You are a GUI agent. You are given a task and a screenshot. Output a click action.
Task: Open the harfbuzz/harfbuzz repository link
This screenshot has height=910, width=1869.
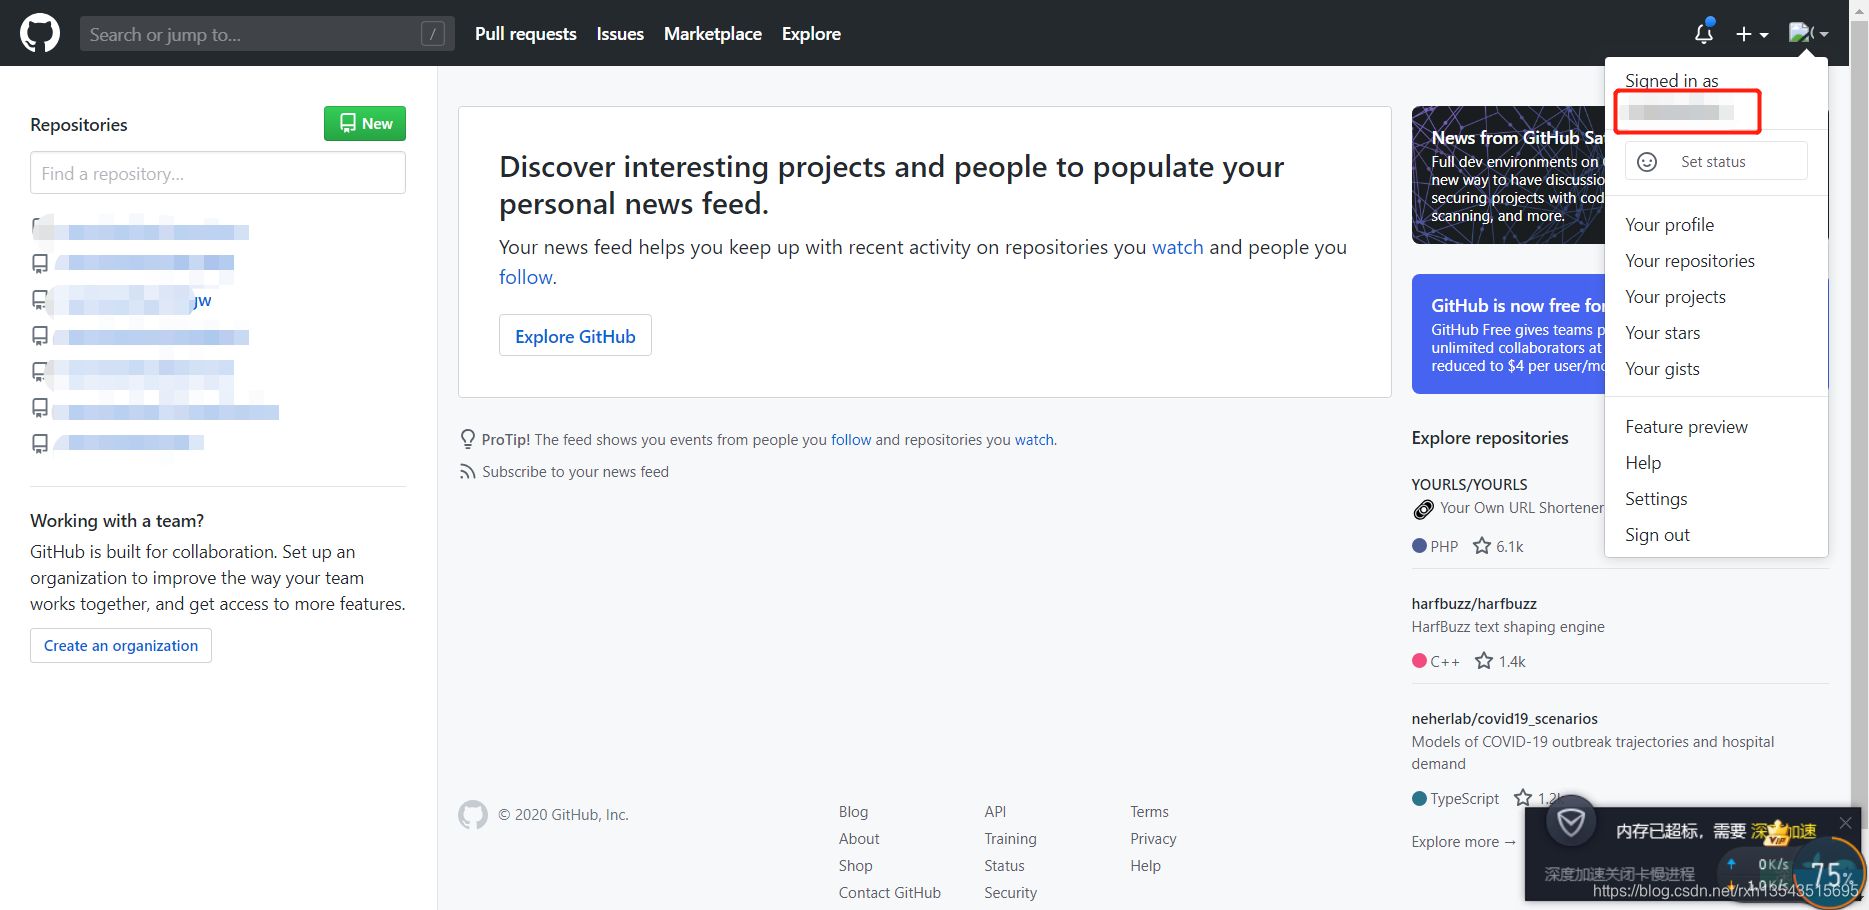click(x=1474, y=603)
